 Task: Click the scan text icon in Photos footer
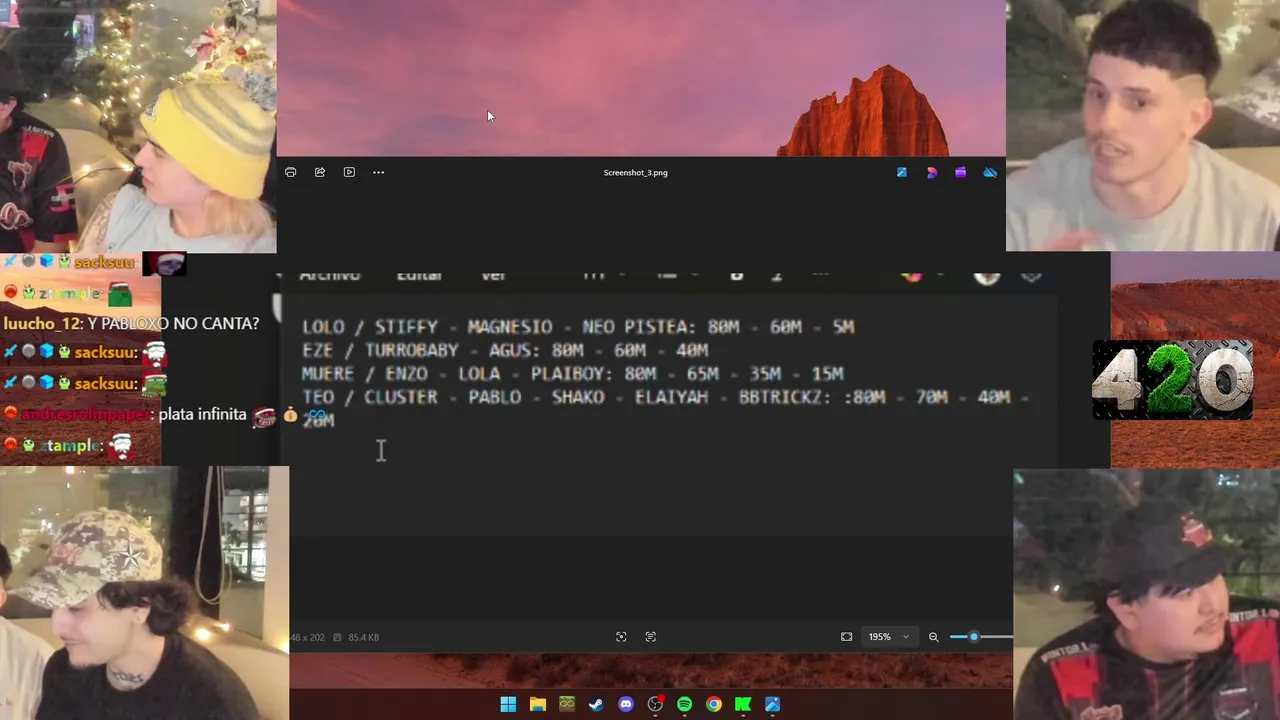651,637
